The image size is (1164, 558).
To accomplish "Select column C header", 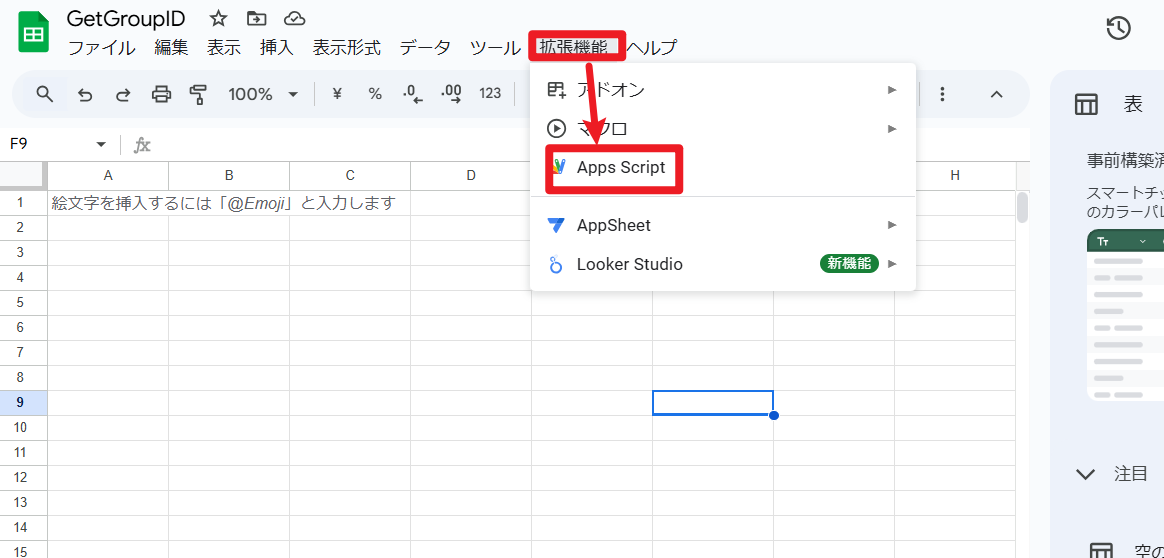I will coord(350,176).
